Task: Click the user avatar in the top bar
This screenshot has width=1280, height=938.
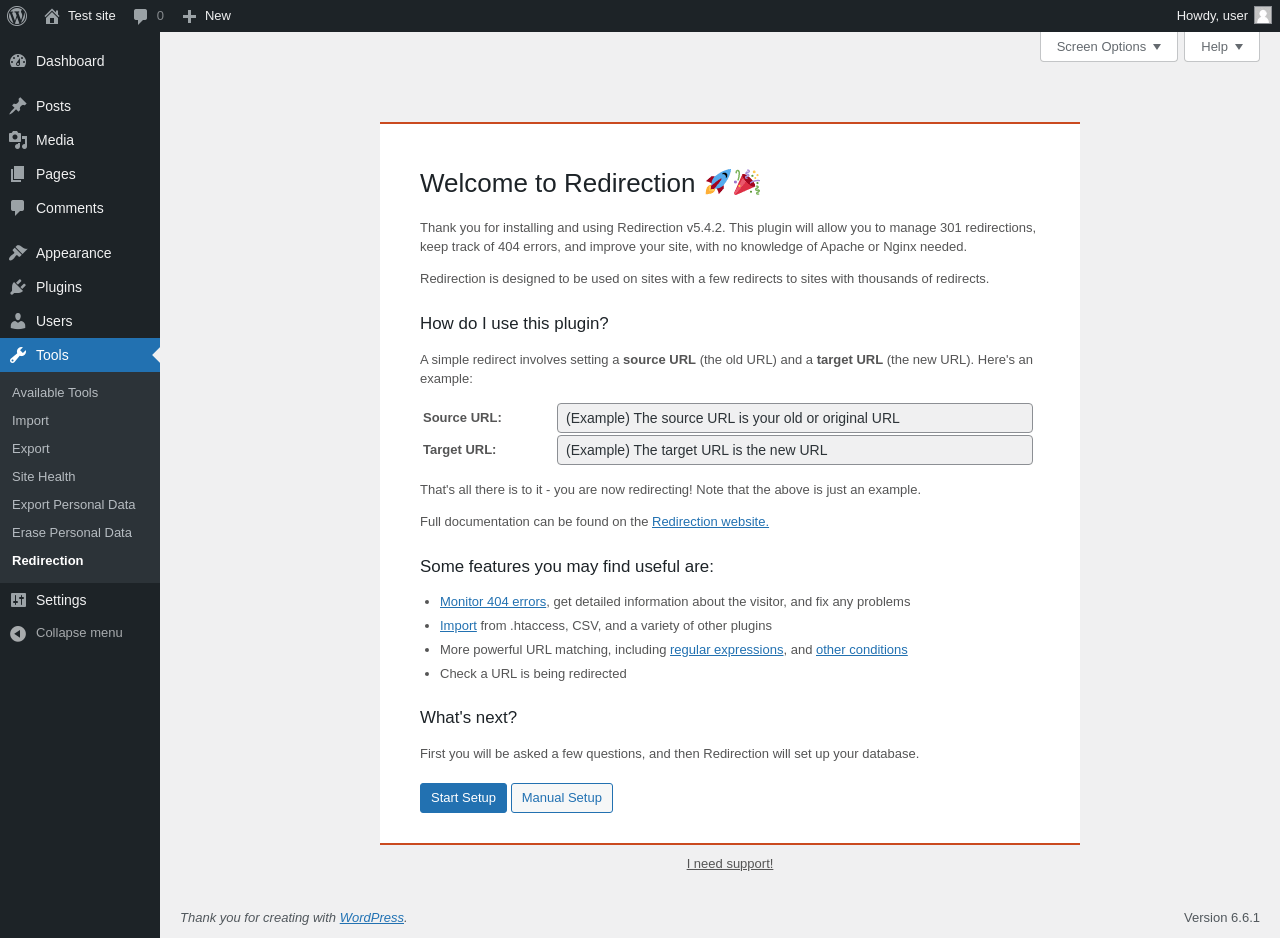Action: coord(1263,16)
